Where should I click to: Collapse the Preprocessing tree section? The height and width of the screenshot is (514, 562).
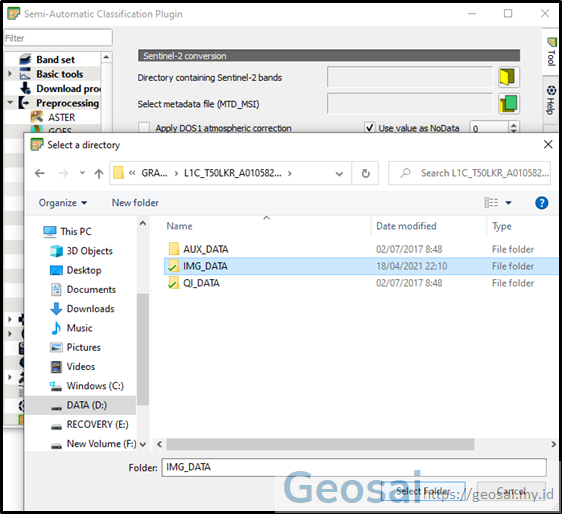[10, 103]
